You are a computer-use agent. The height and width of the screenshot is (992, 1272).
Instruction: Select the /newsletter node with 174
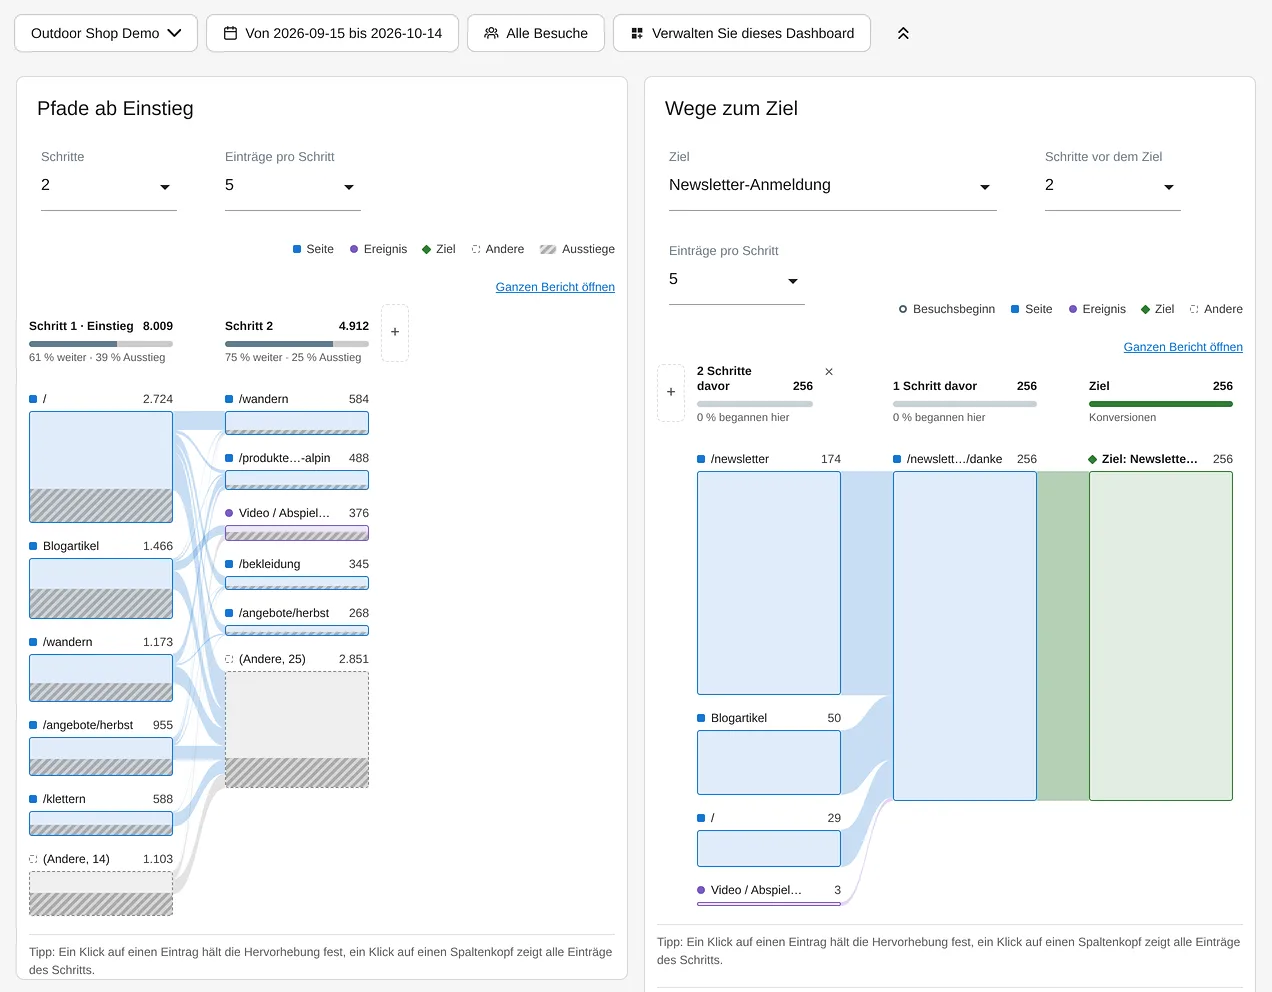(769, 583)
